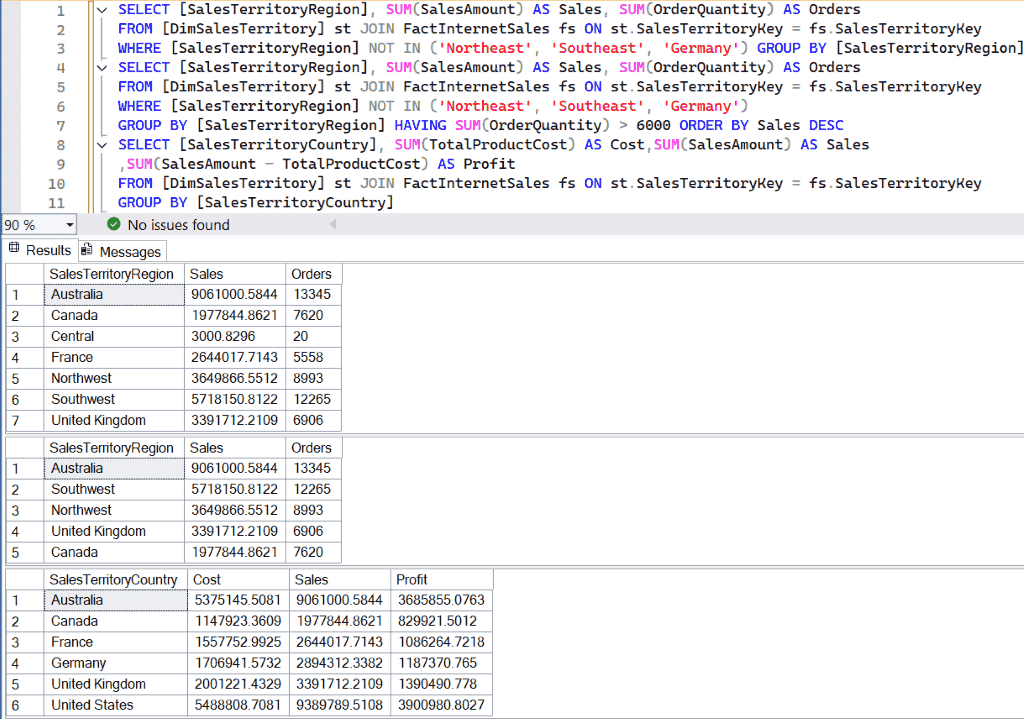Click line number 10 in the editor margin
This screenshot has height=719, width=1024.
tap(55, 182)
